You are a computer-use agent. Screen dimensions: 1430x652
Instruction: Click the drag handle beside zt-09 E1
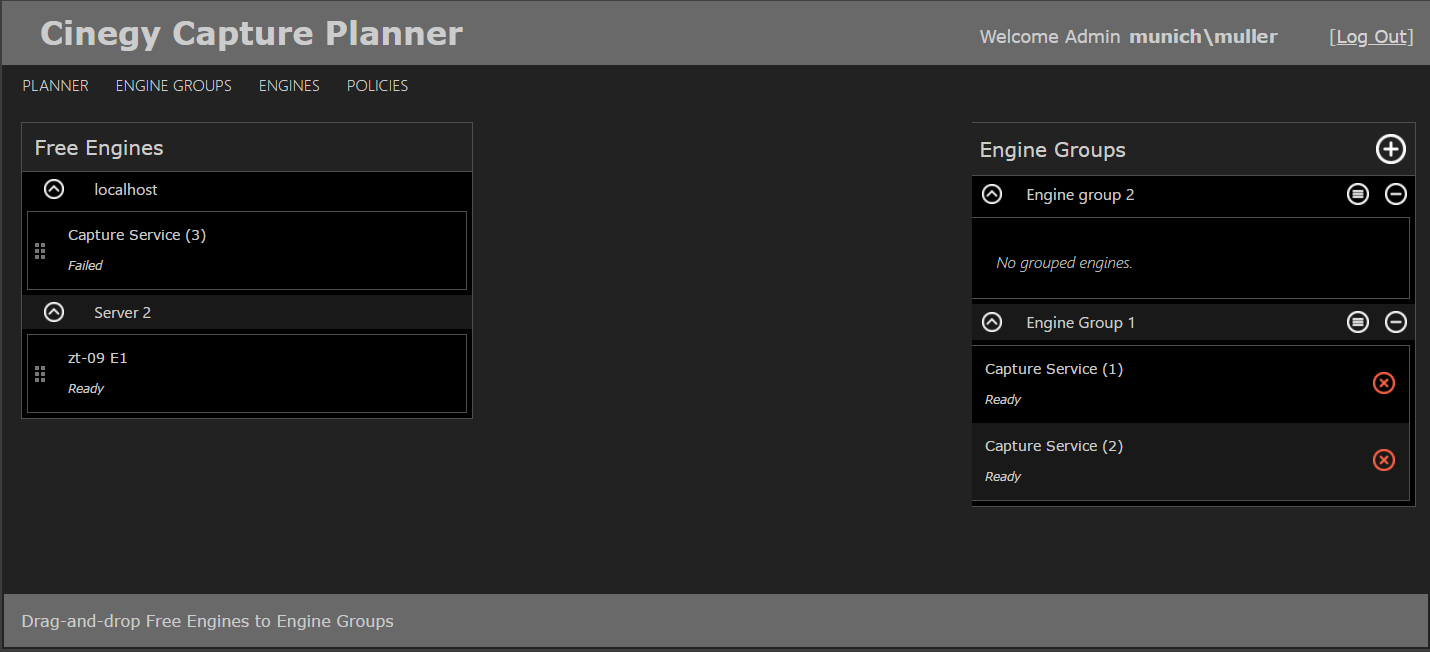click(40, 373)
